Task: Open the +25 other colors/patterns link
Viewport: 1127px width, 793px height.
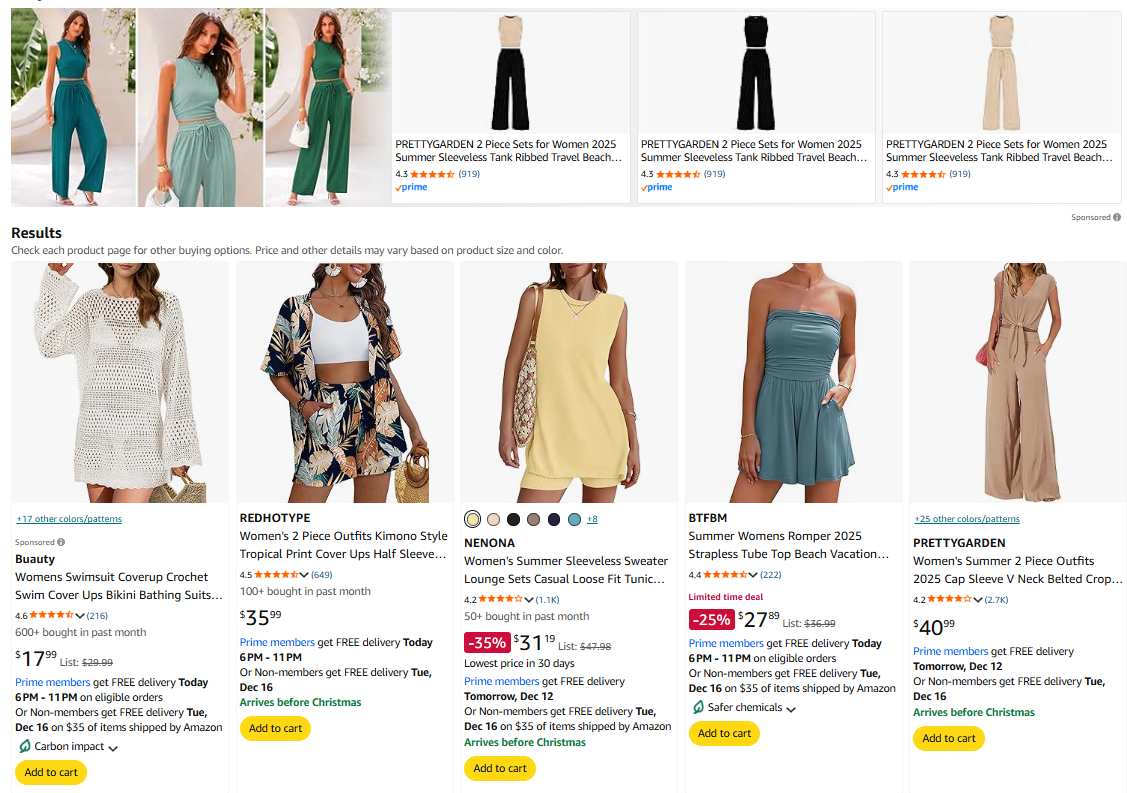Action: click(967, 518)
